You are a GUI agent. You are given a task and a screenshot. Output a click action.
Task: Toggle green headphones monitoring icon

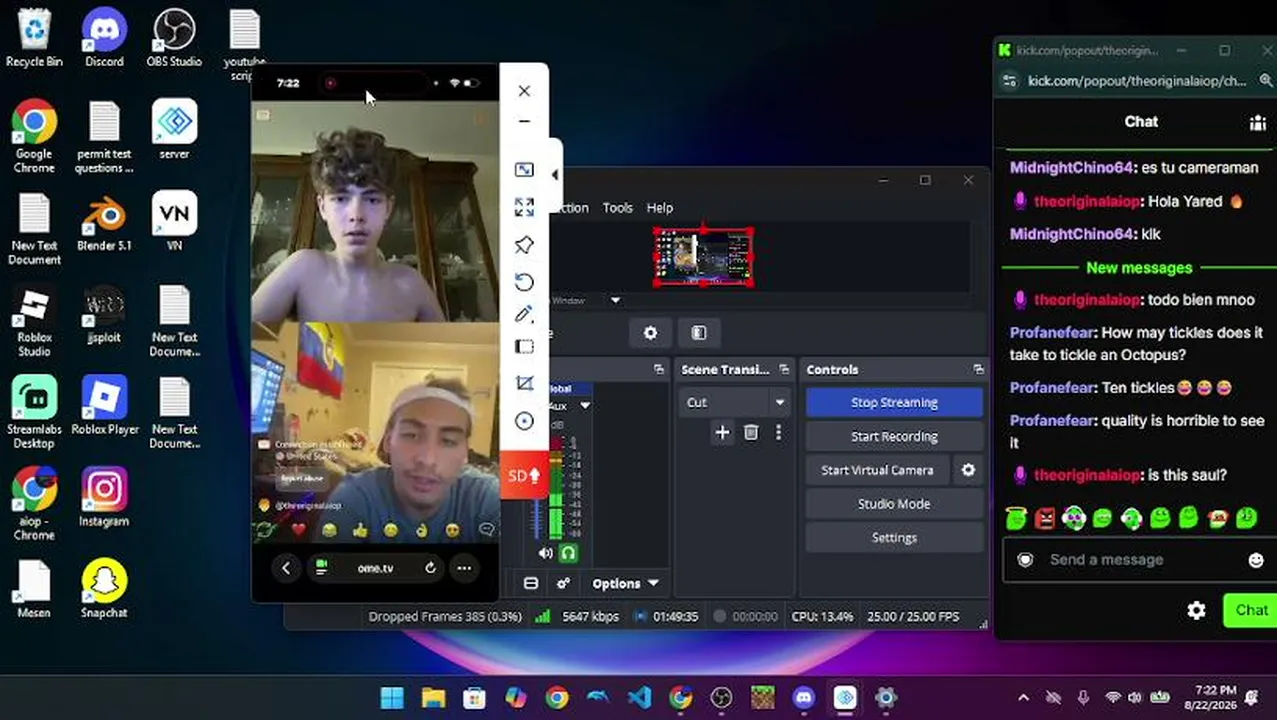coord(568,552)
